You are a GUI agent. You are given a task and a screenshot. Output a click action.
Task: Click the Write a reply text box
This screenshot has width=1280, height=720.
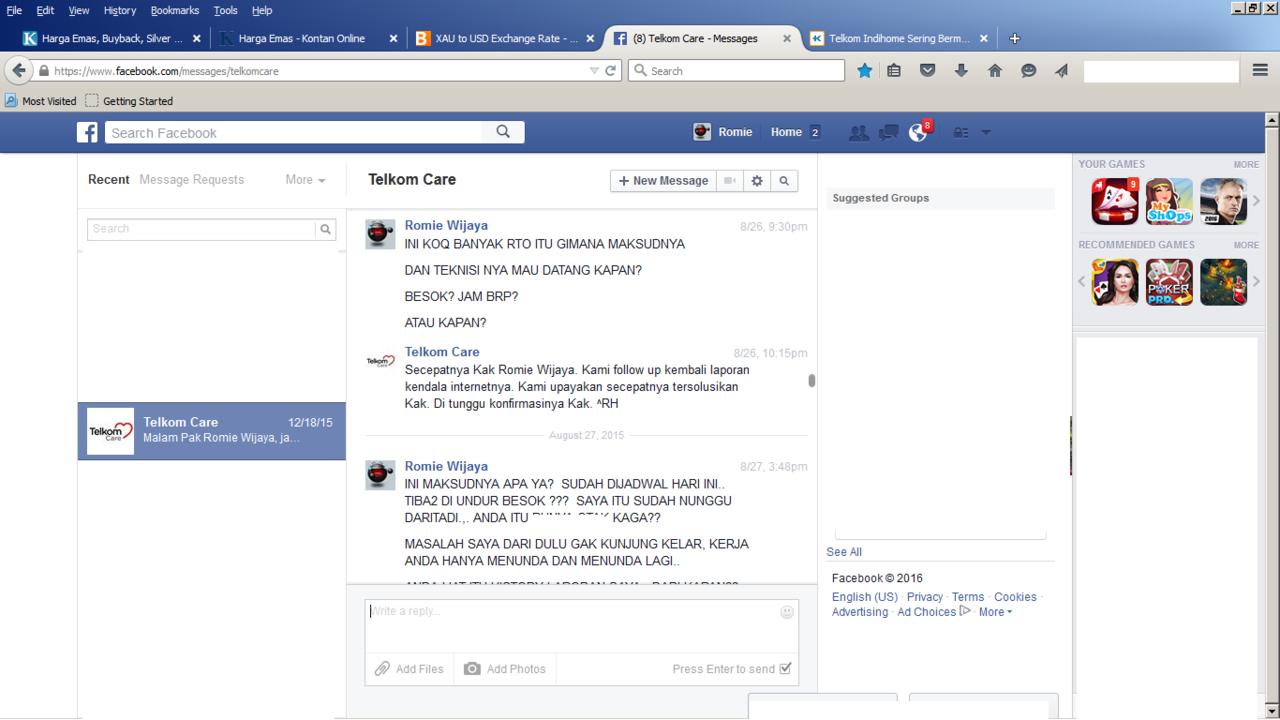(x=581, y=626)
